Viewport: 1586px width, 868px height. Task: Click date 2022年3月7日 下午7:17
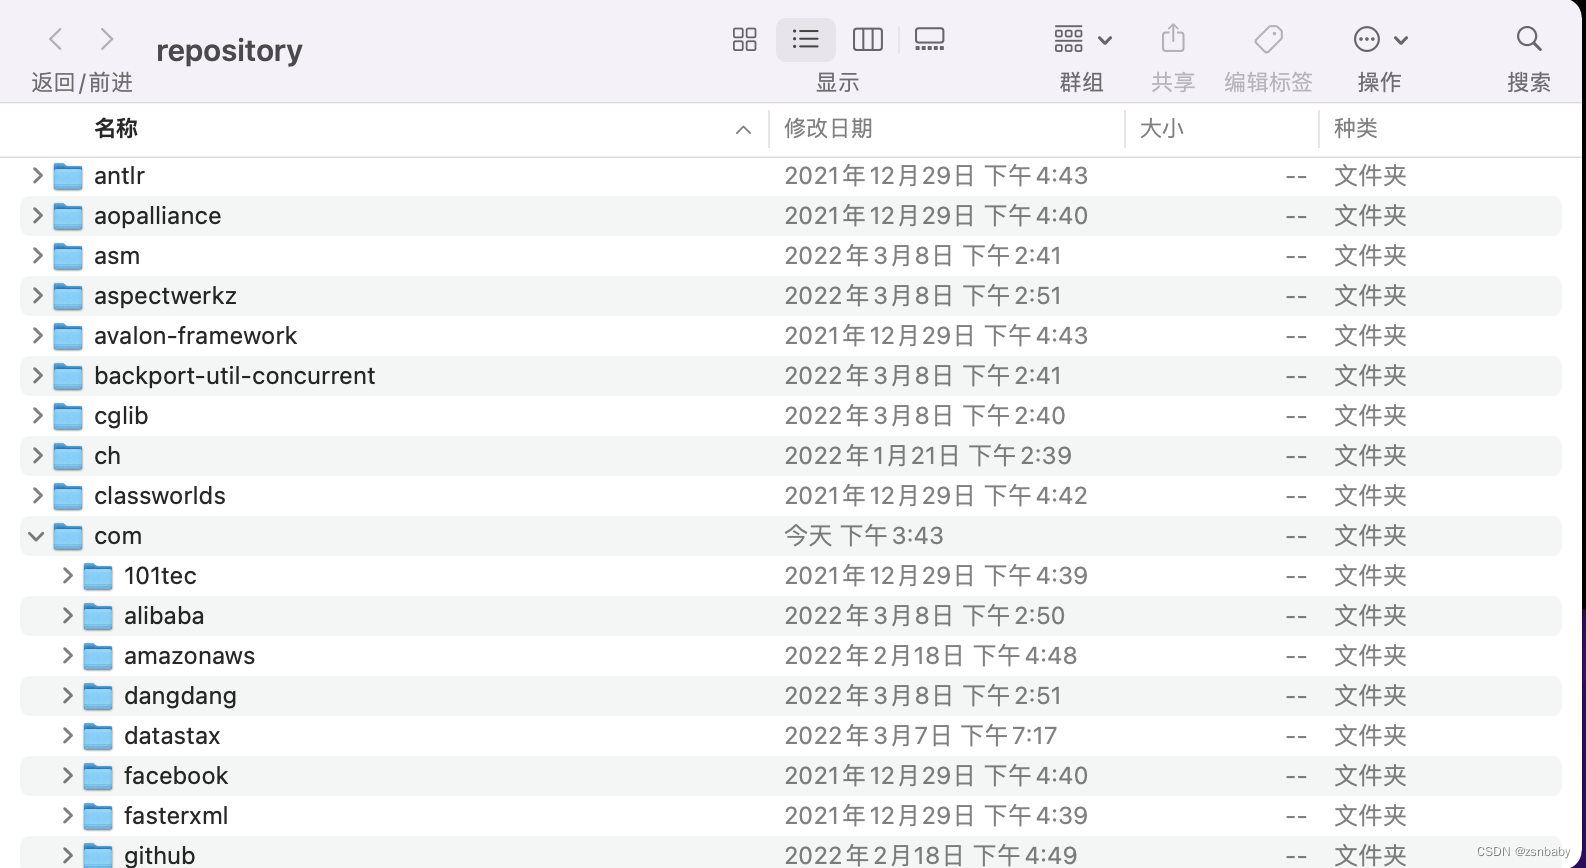(x=921, y=736)
